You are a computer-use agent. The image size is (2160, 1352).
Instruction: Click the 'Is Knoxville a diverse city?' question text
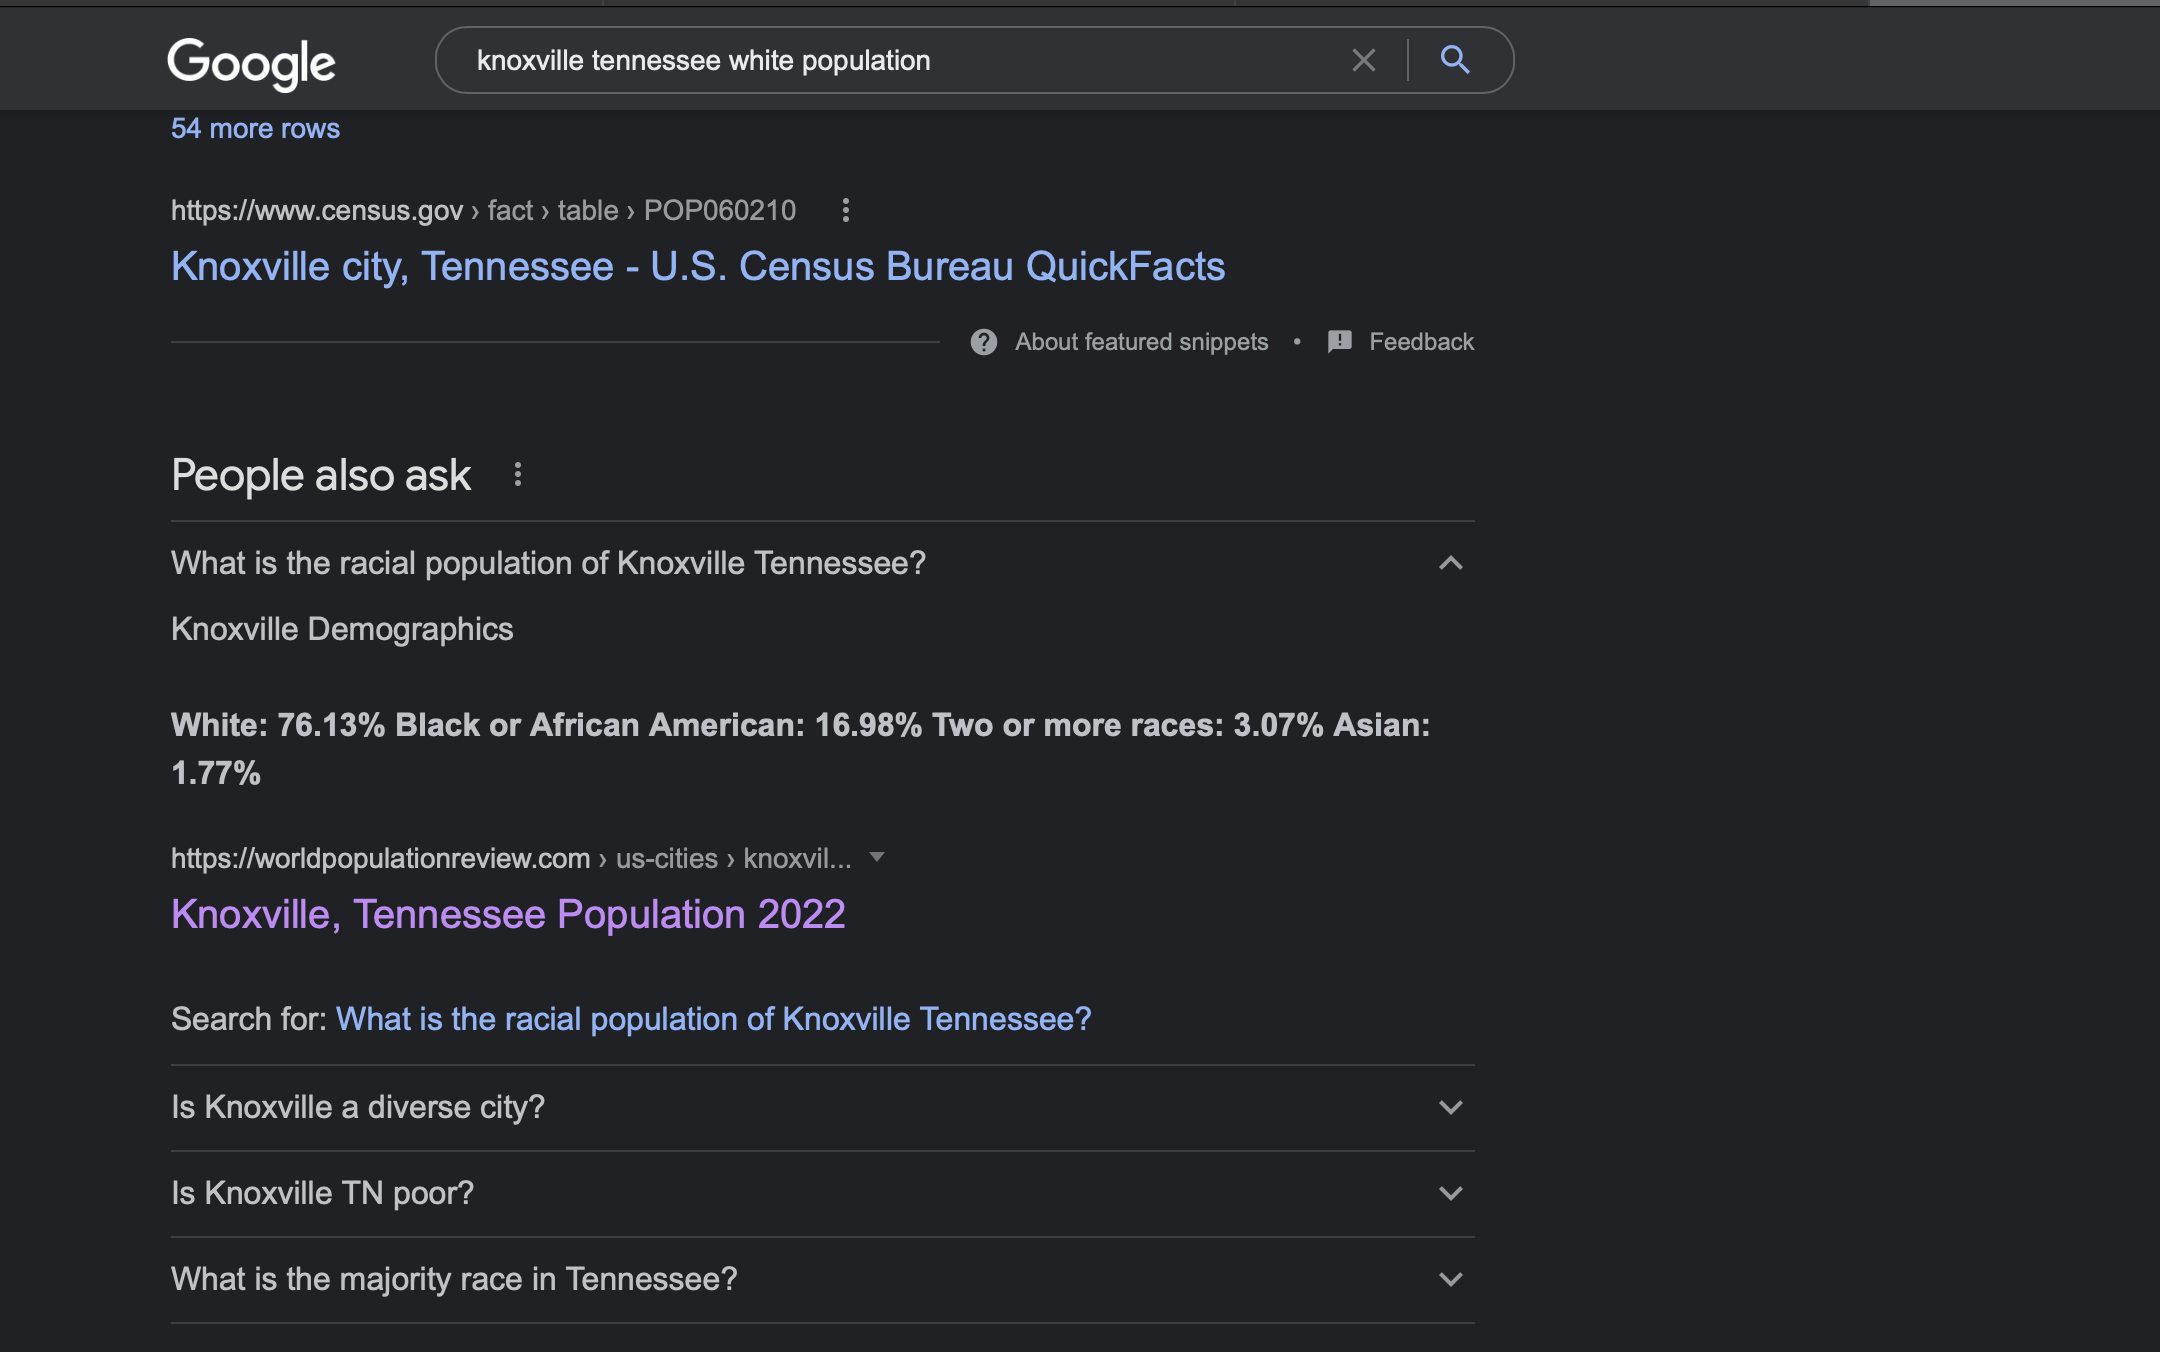tap(358, 1107)
